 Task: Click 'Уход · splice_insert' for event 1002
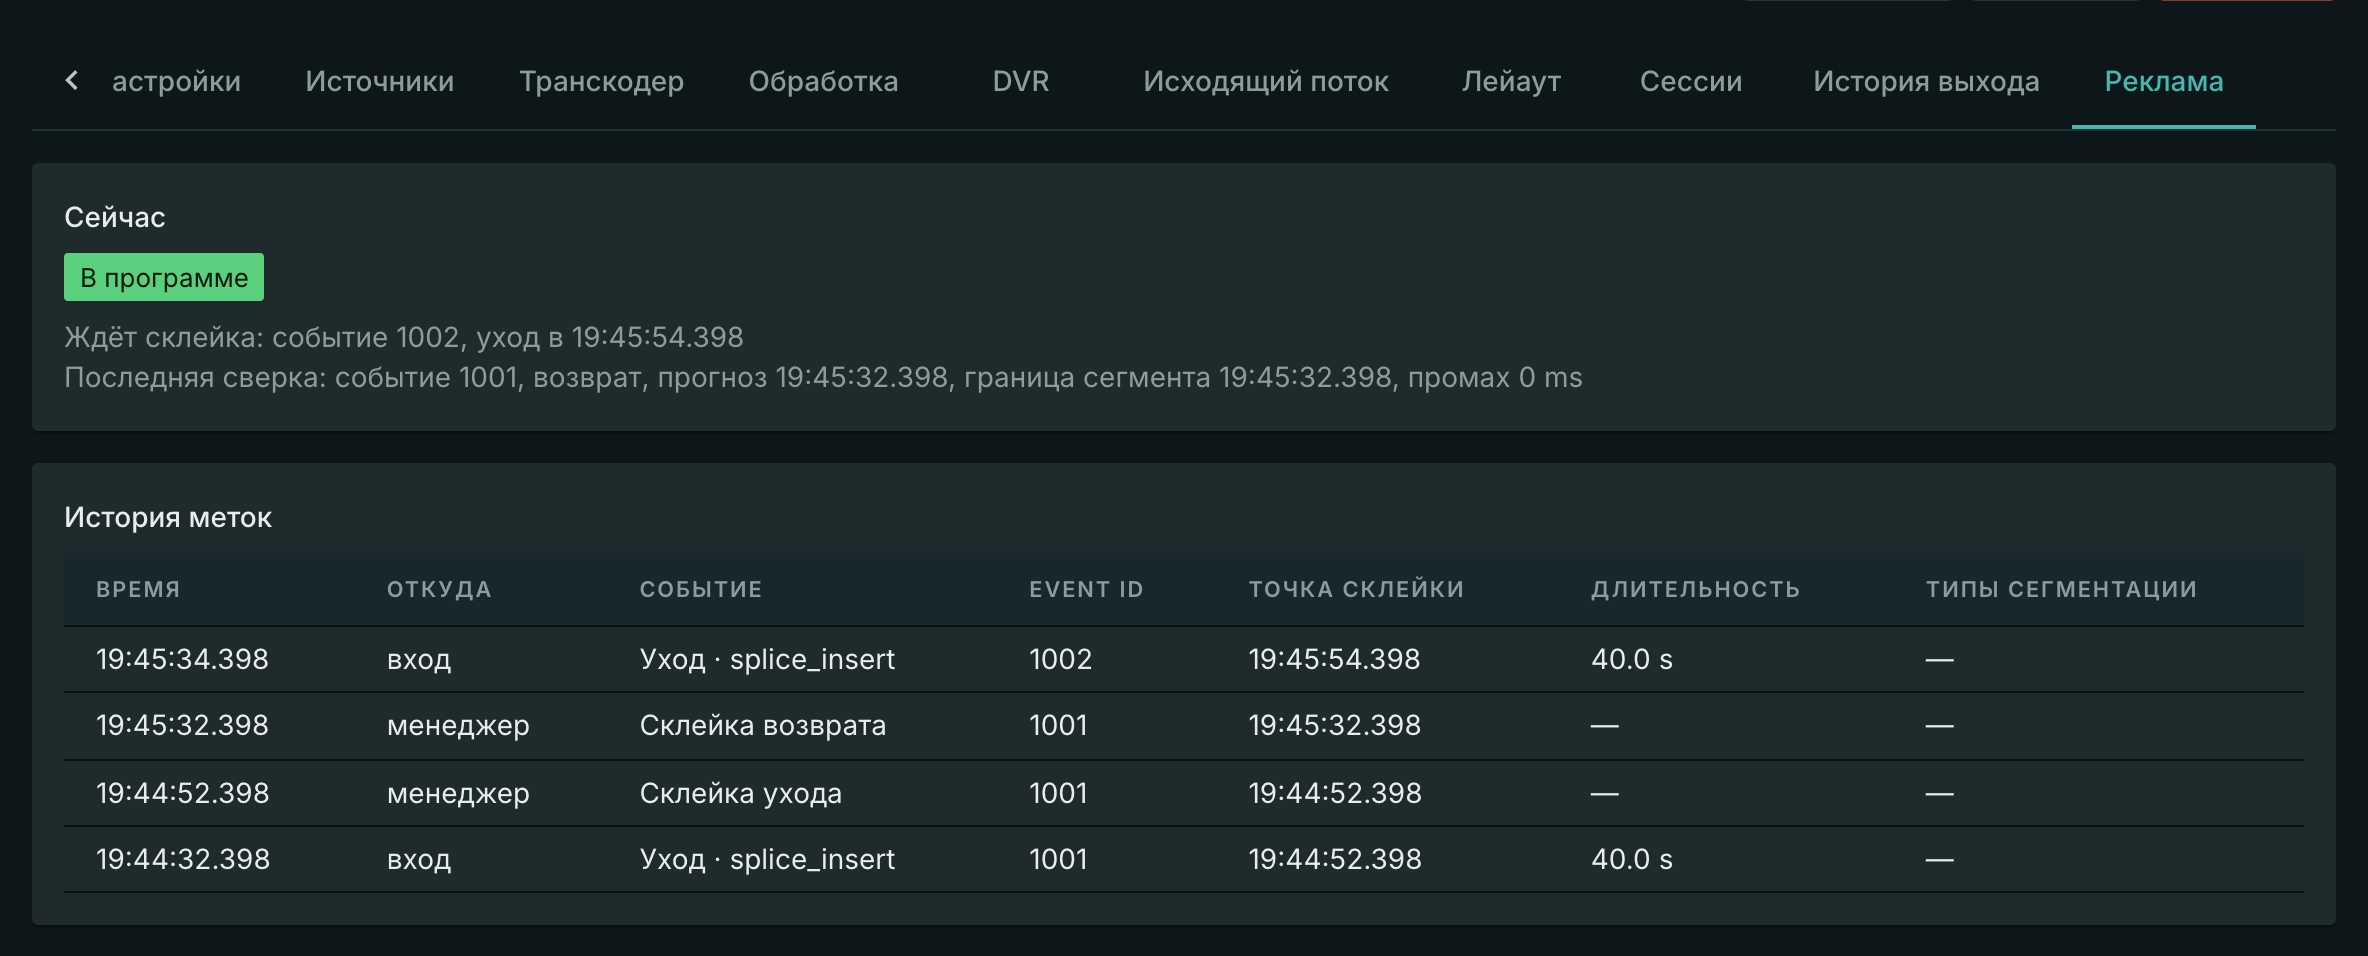coord(767,659)
